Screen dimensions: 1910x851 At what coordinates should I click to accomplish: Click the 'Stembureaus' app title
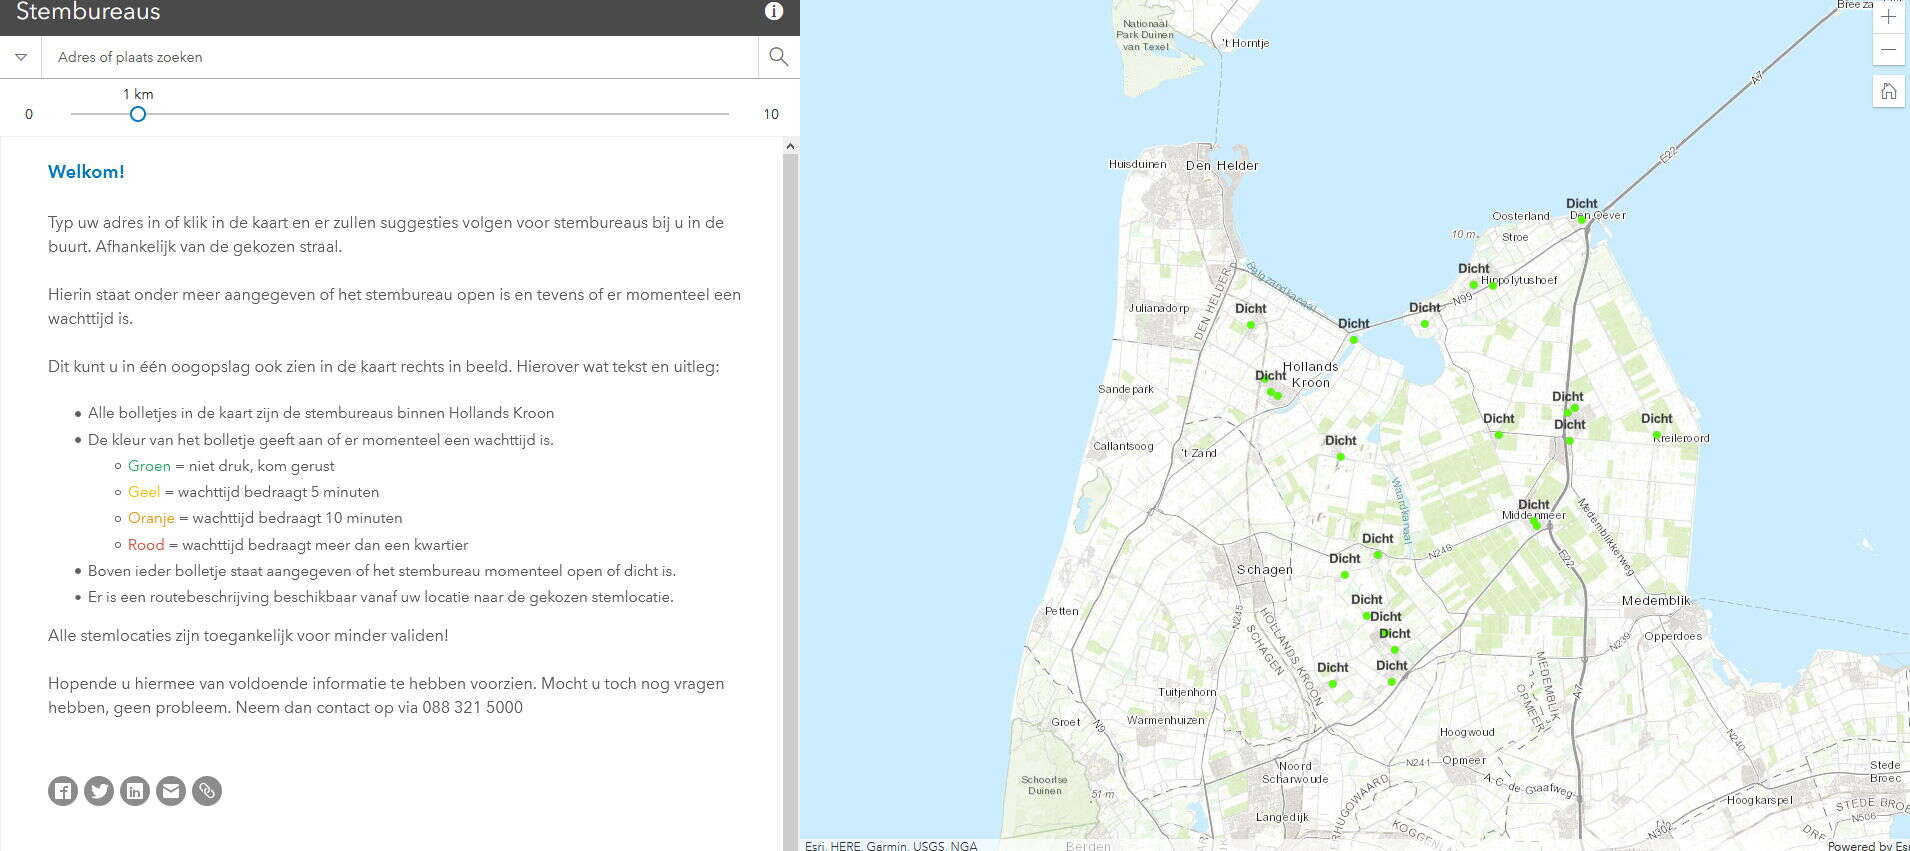point(88,12)
